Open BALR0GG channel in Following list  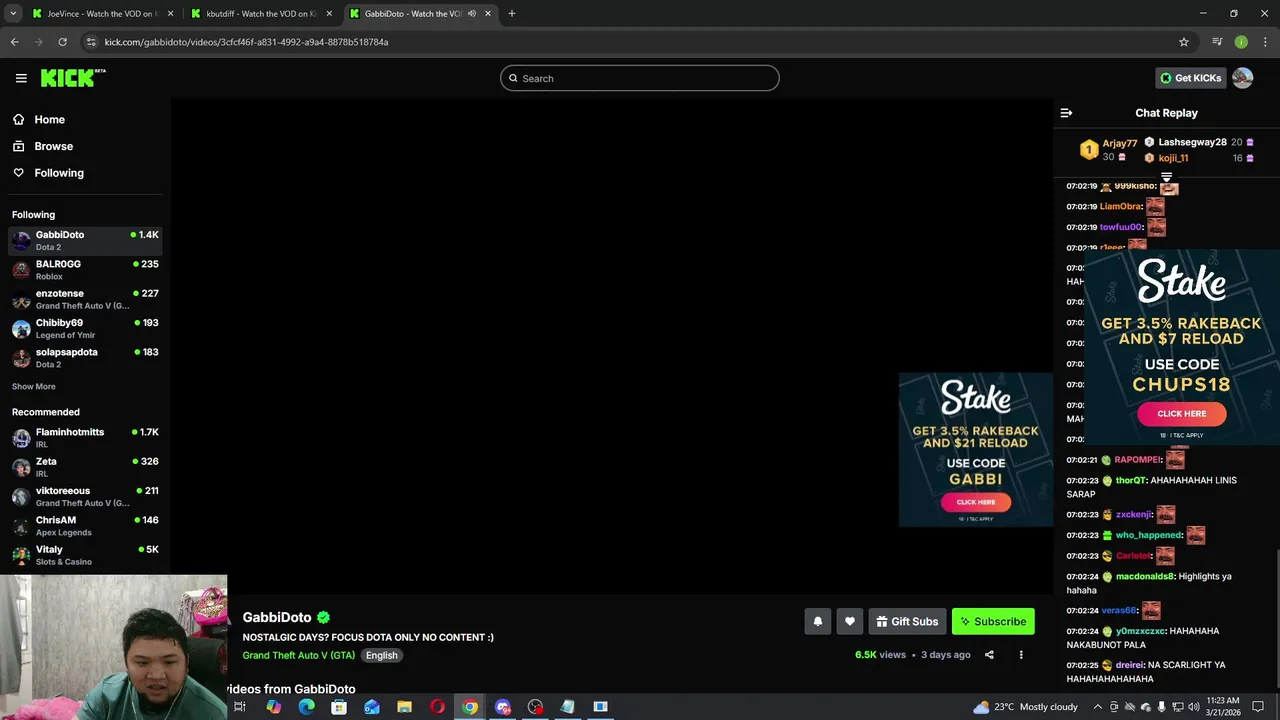[x=85, y=270]
